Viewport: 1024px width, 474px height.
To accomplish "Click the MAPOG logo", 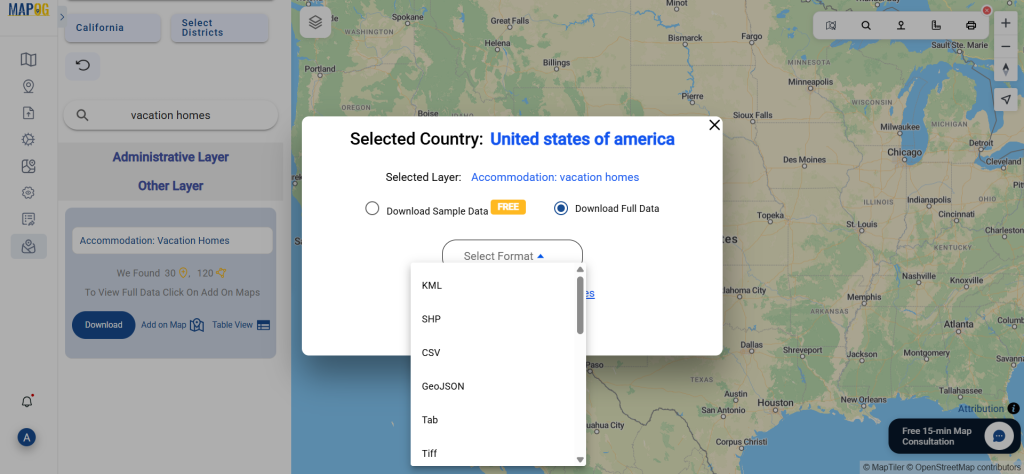I will pyautogui.click(x=28, y=9).
